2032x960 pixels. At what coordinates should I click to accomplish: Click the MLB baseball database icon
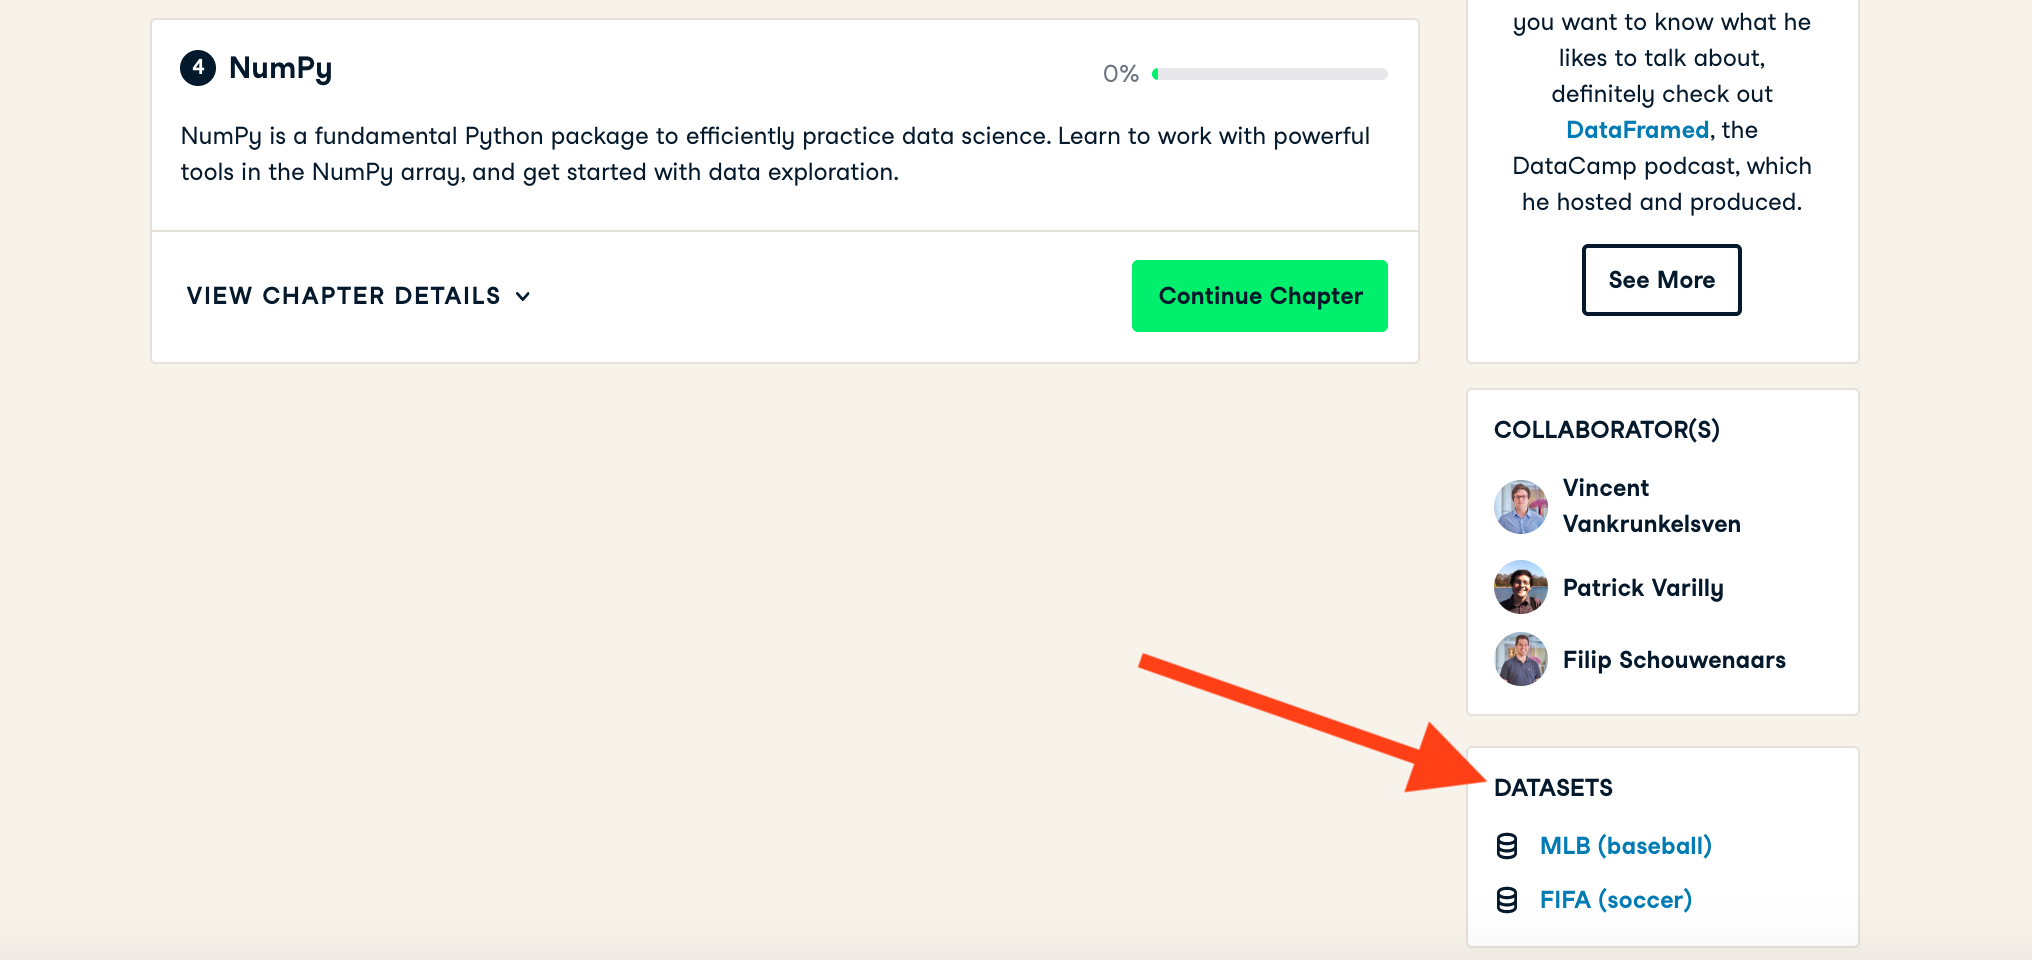tap(1507, 846)
